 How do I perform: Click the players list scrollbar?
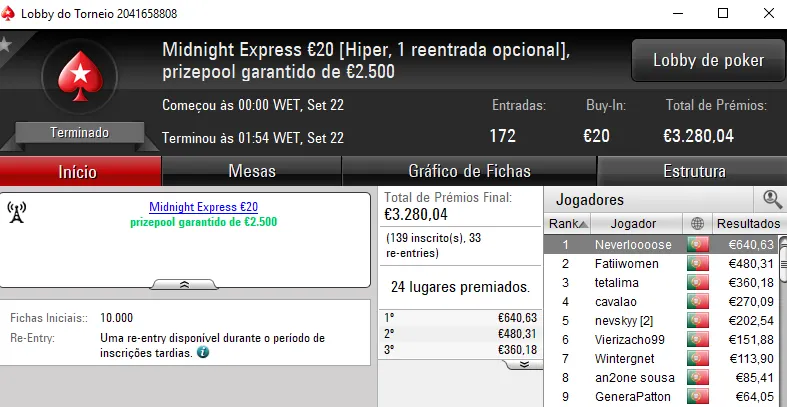click(781, 320)
